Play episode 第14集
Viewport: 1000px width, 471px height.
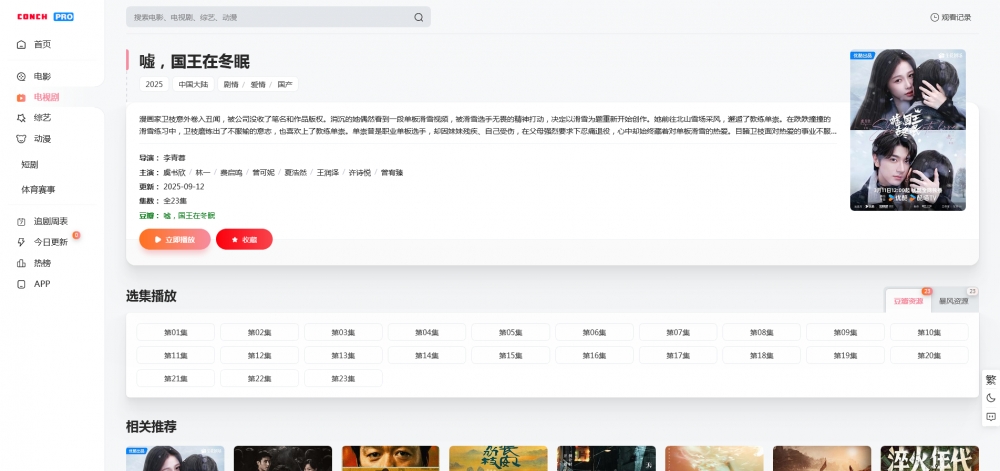pyautogui.click(x=427, y=355)
